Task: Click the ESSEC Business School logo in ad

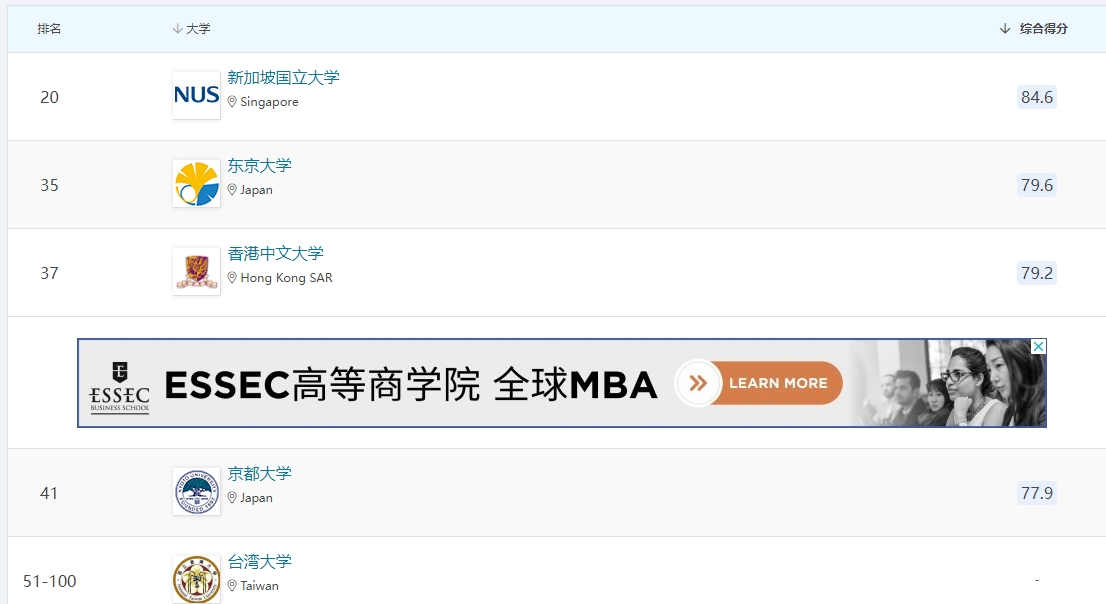Action: pyautogui.click(x=120, y=387)
